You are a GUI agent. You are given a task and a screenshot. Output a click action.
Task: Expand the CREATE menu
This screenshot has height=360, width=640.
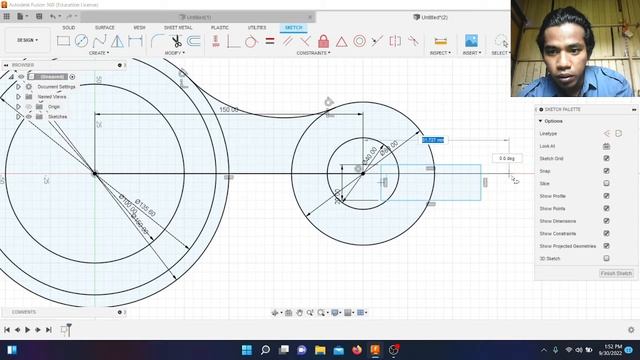(x=99, y=53)
